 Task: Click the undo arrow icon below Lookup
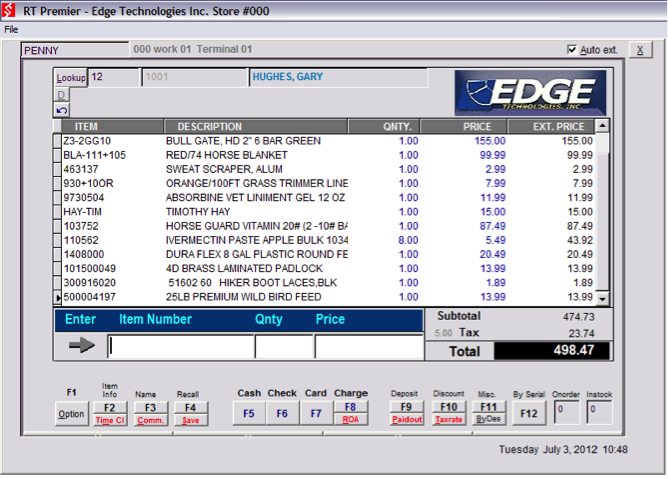[x=61, y=109]
